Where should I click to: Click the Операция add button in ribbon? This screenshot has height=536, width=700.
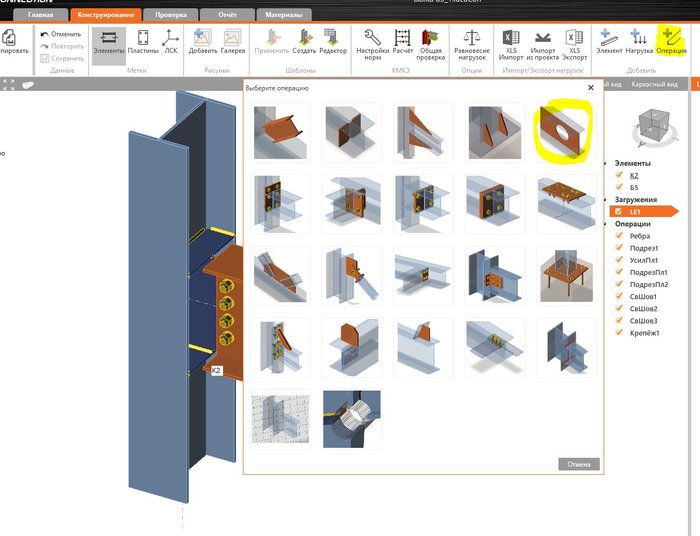coord(671,42)
